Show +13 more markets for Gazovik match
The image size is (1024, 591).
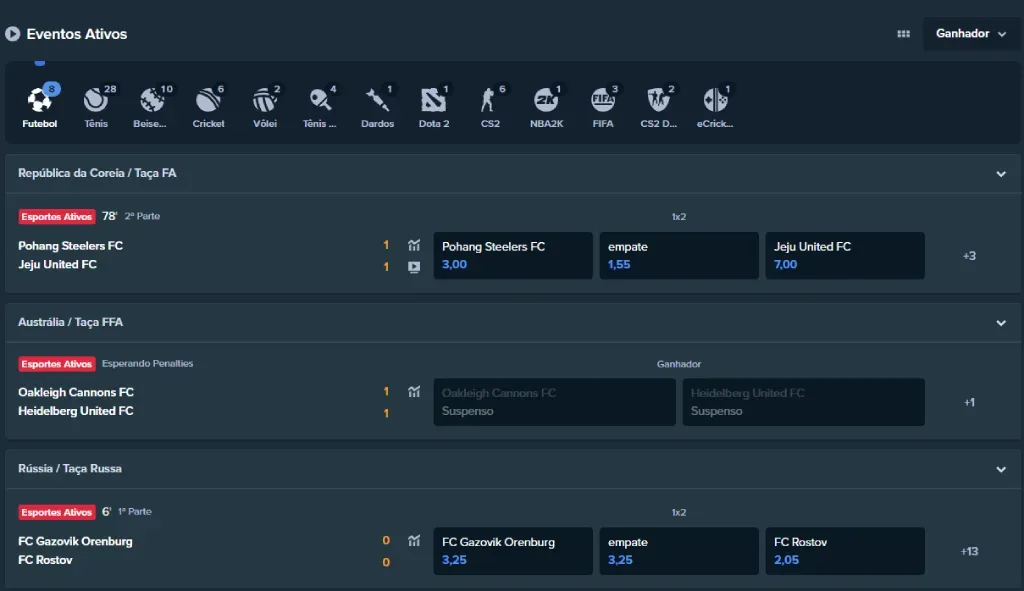[969, 551]
